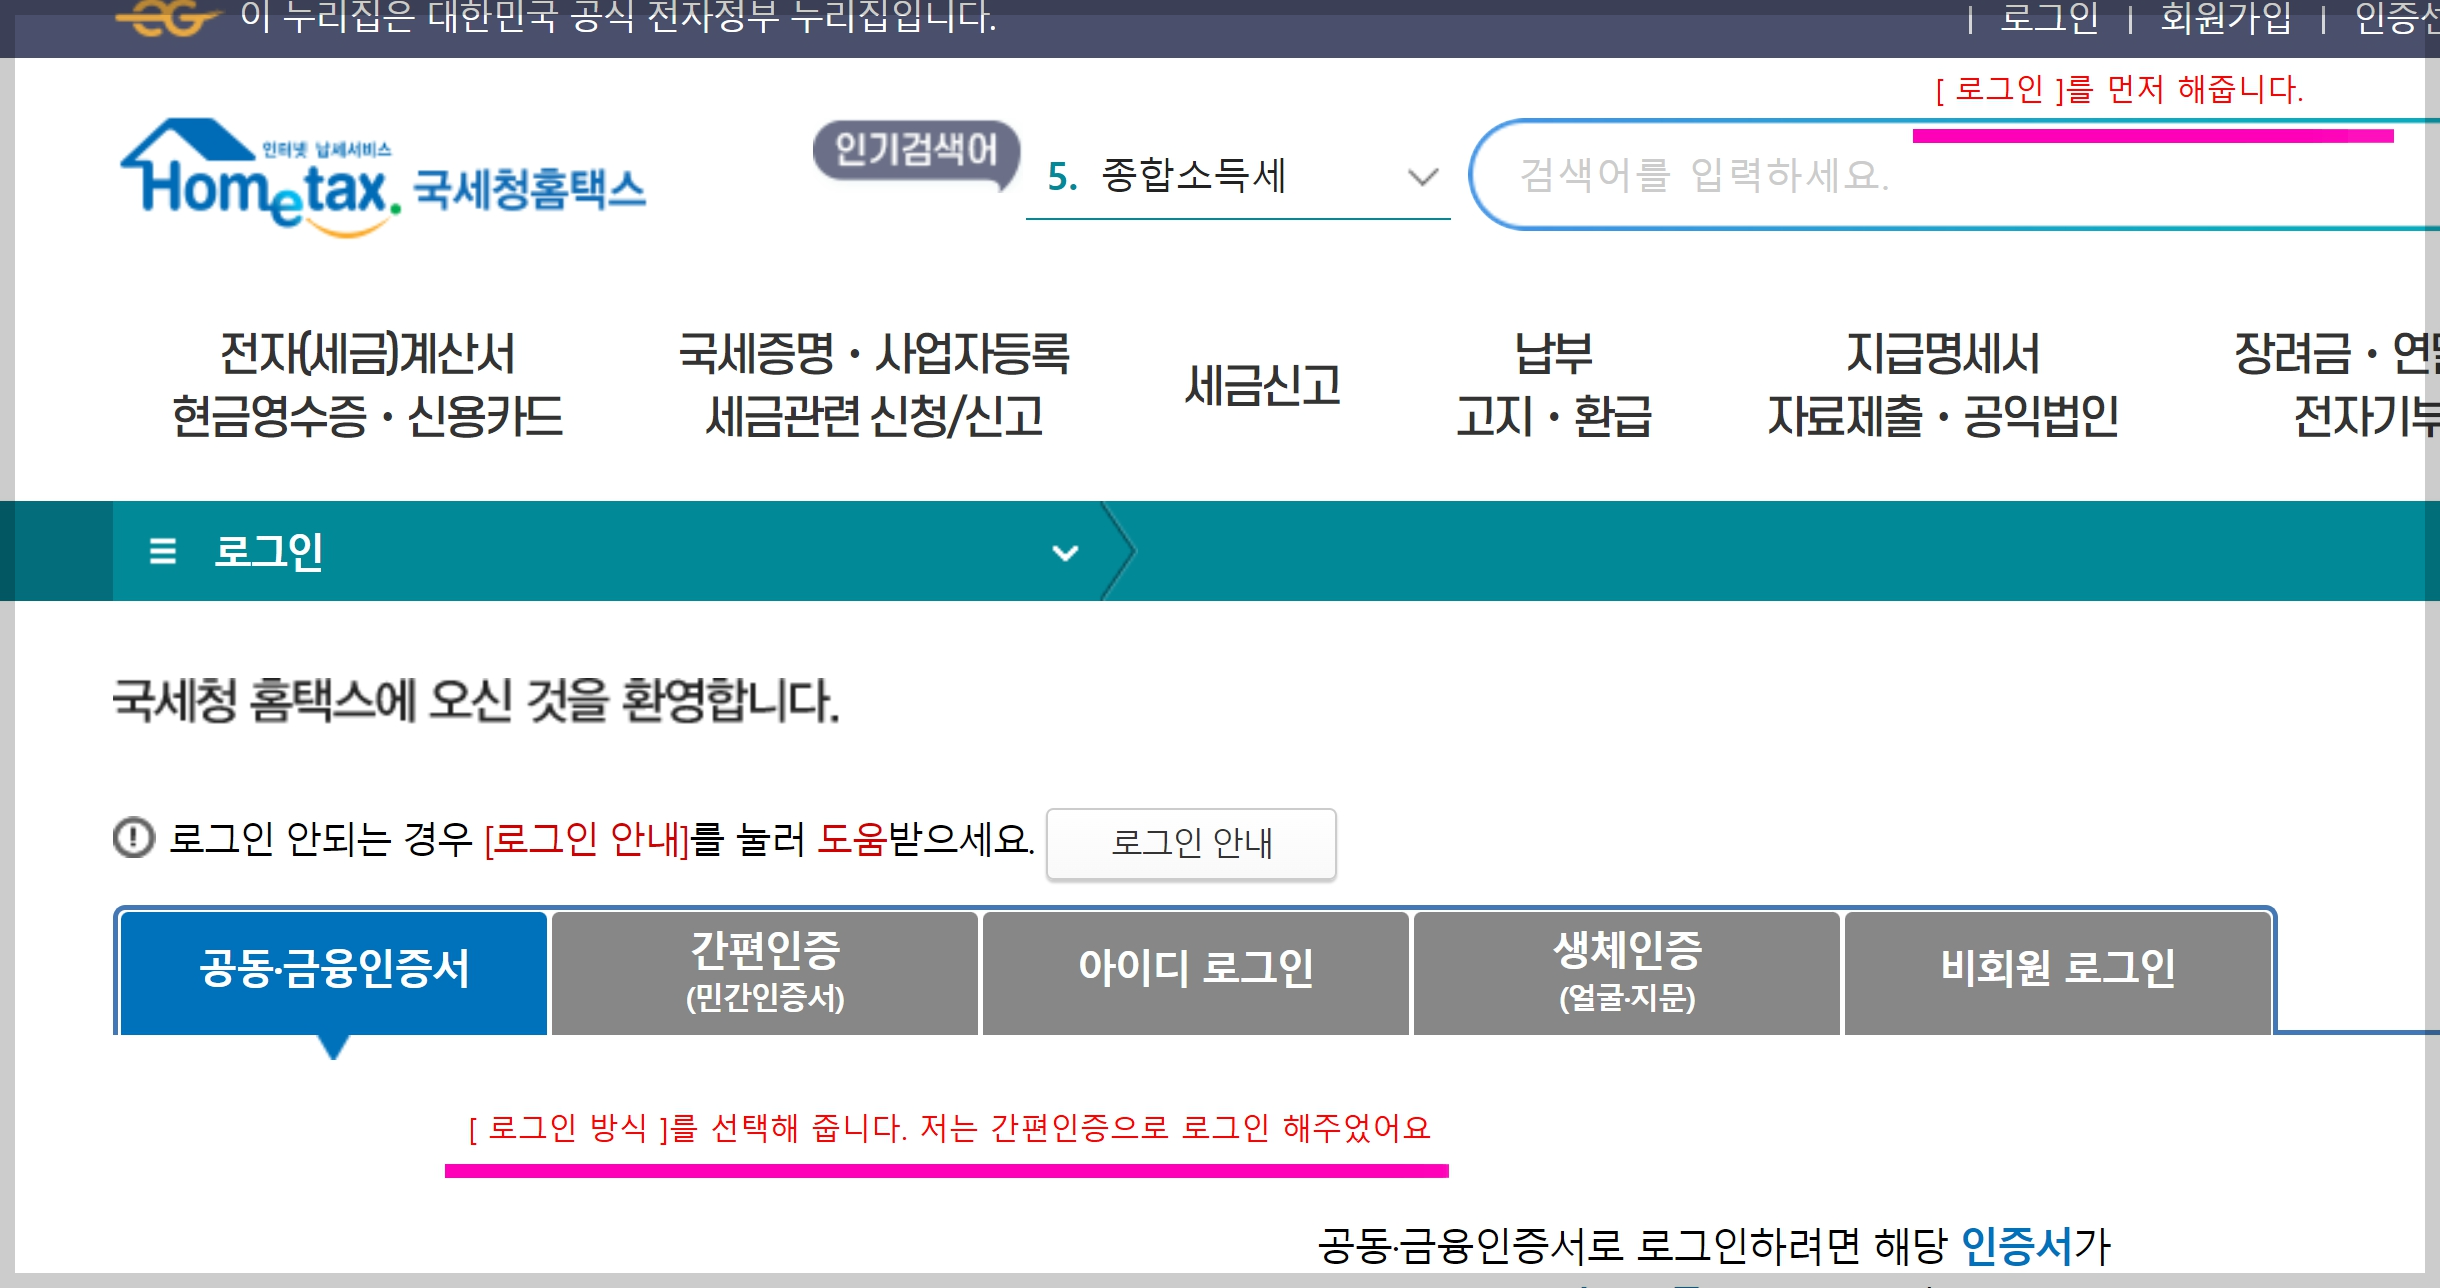Open the 납부 고지·환급 menu
Viewport: 2440px width, 1288px height.
point(1553,385)
